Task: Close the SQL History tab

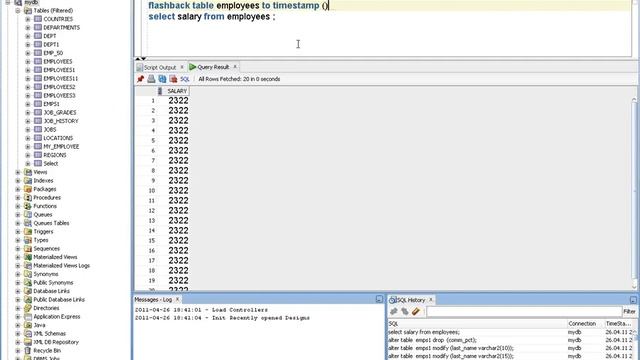Action: click(431, 300)
